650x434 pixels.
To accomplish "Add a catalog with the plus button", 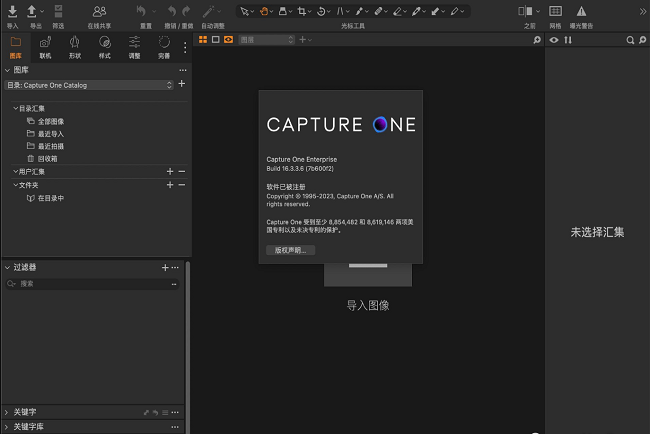I will 182,84.
